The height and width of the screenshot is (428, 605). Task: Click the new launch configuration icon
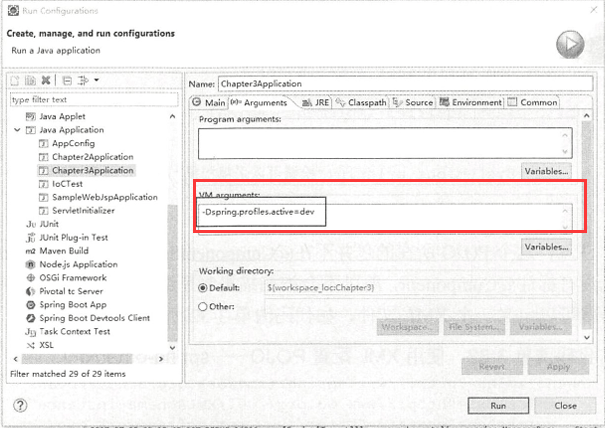[x=16, y=80]
